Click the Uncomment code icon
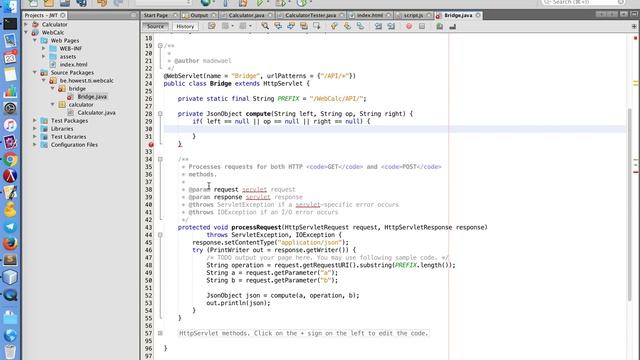This screenshot has height=360, width=640. pos(452,26)
